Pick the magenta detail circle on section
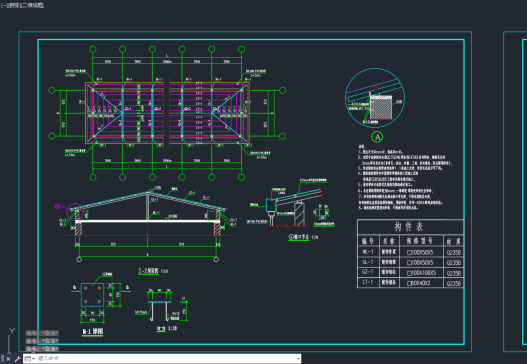The height and width of the screenshot is (364, 527). (x=75, y=211)
